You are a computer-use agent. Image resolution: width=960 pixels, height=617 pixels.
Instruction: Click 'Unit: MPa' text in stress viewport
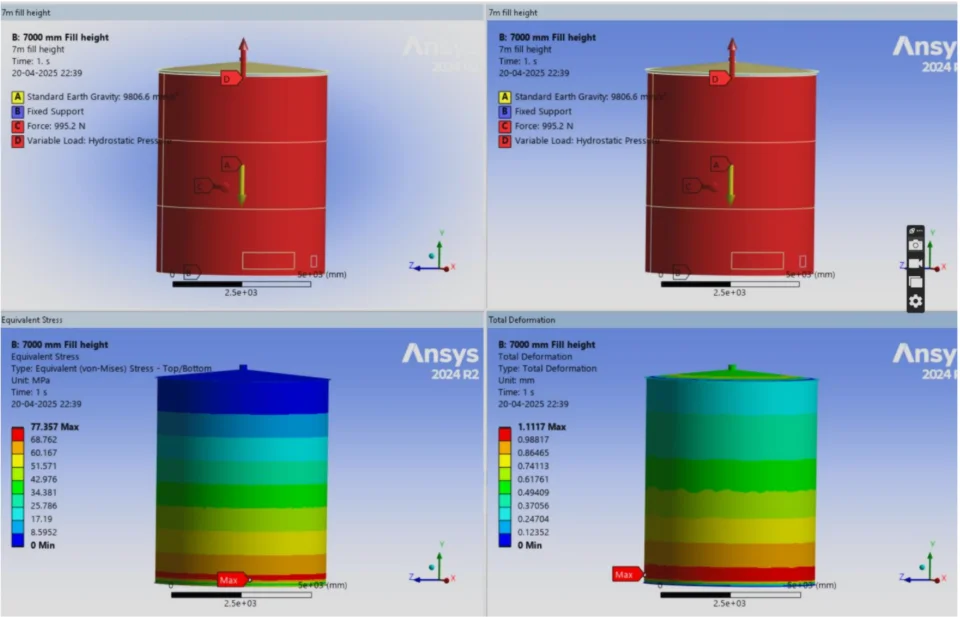tap(31, 380)
